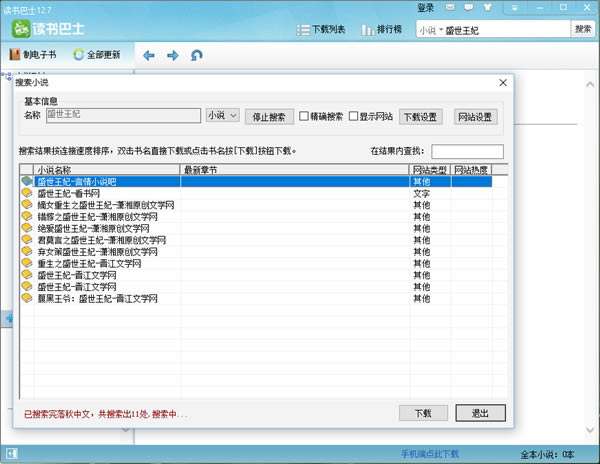Click book icon beside 重生之盛世王妃
The height and width of the screenshot is (464, 600).
(27, 263)
